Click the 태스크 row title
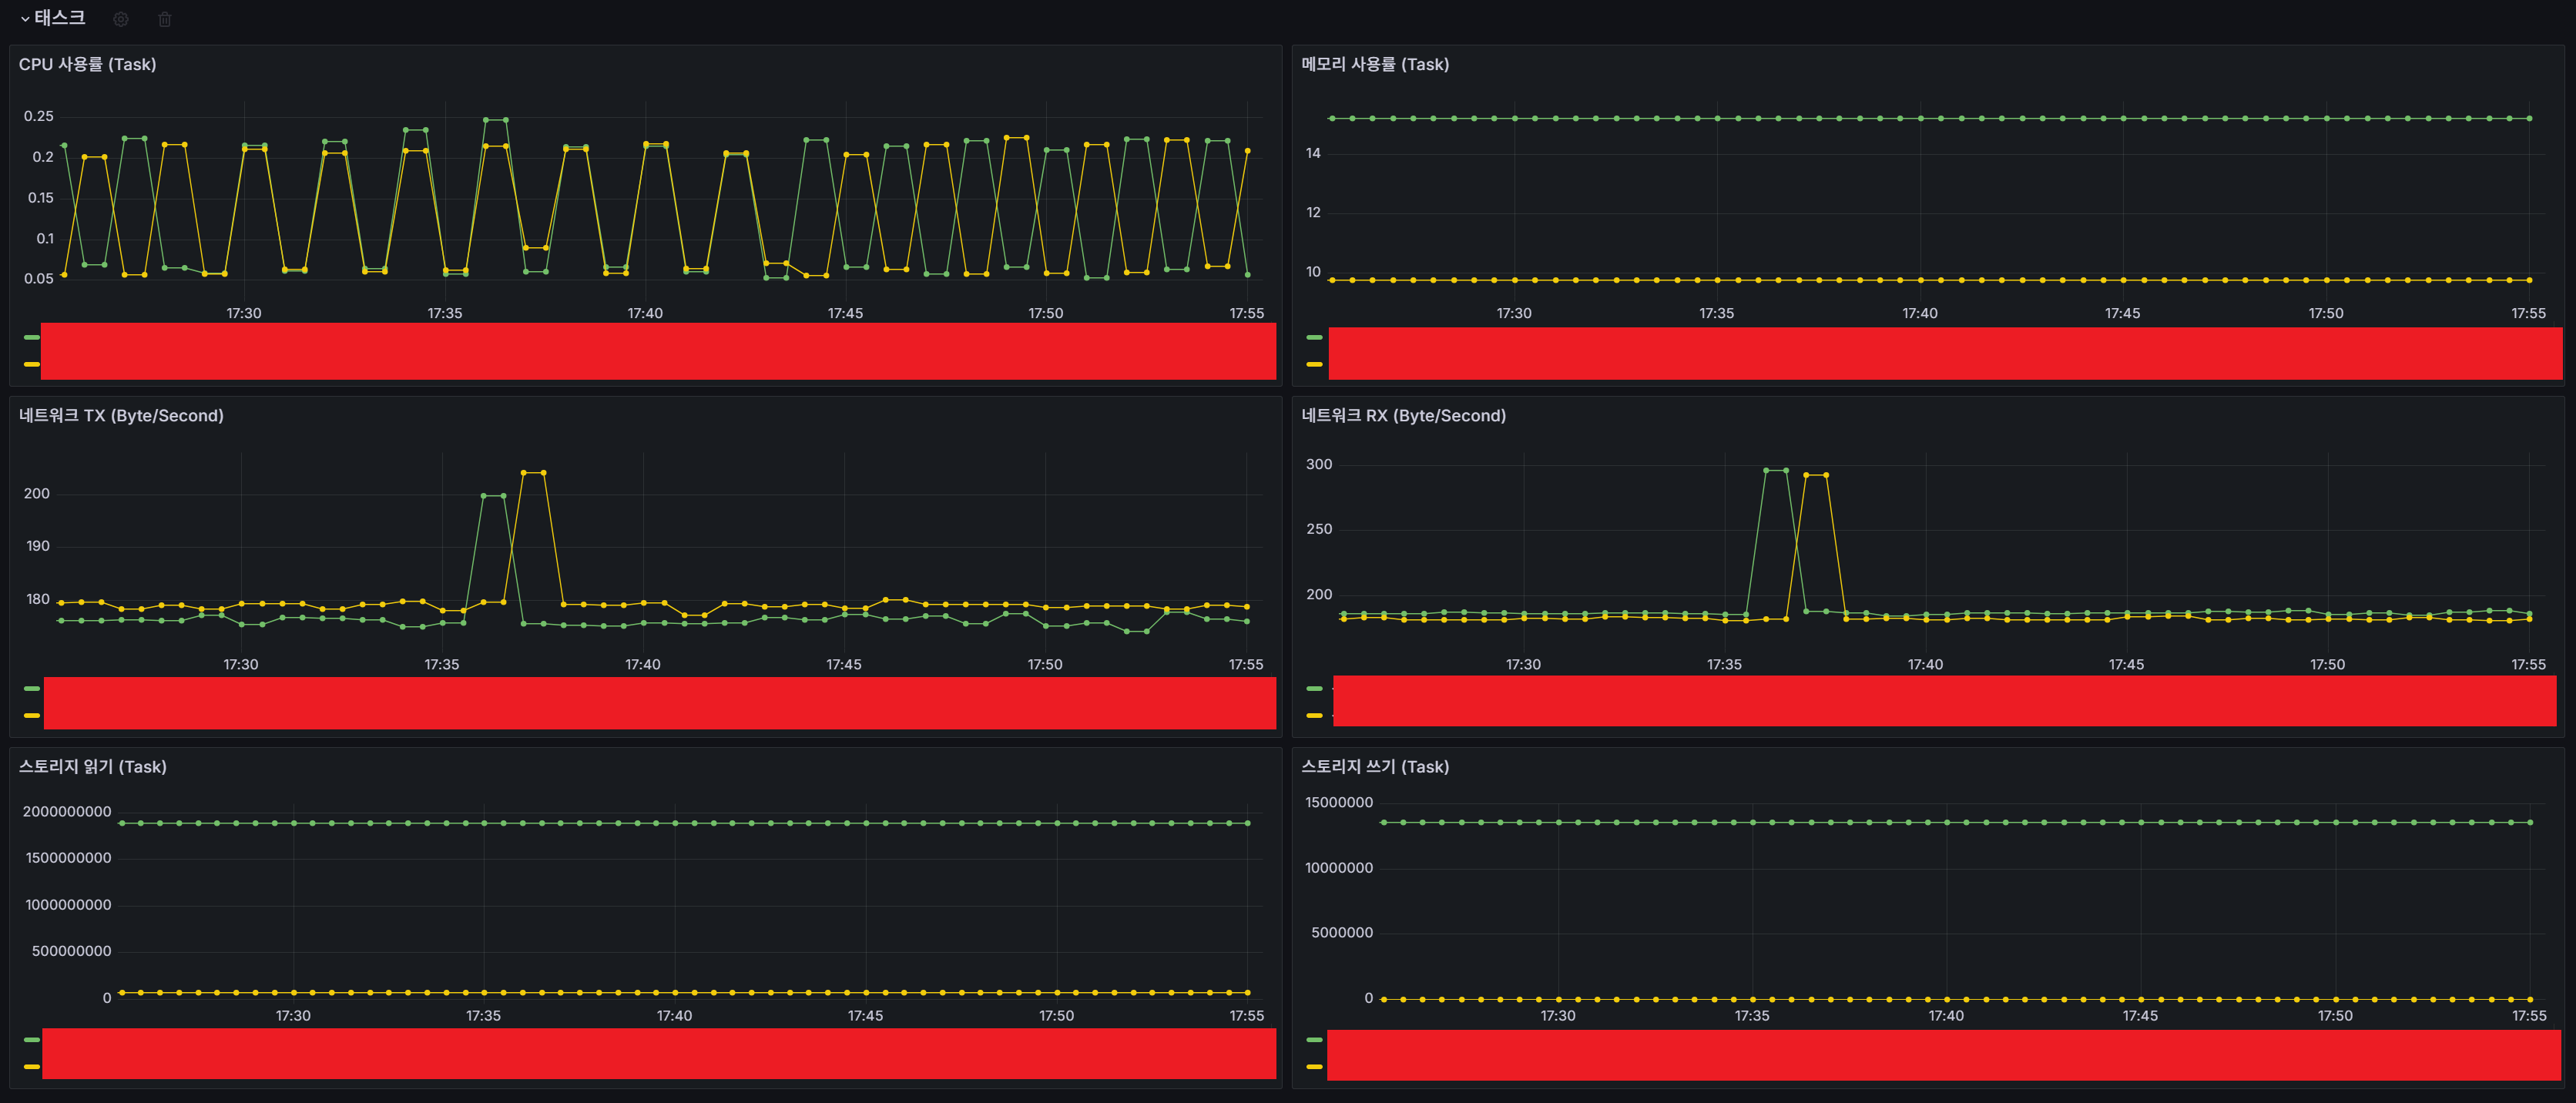The image size is (2576, 1103). click(x=60, y=18)
